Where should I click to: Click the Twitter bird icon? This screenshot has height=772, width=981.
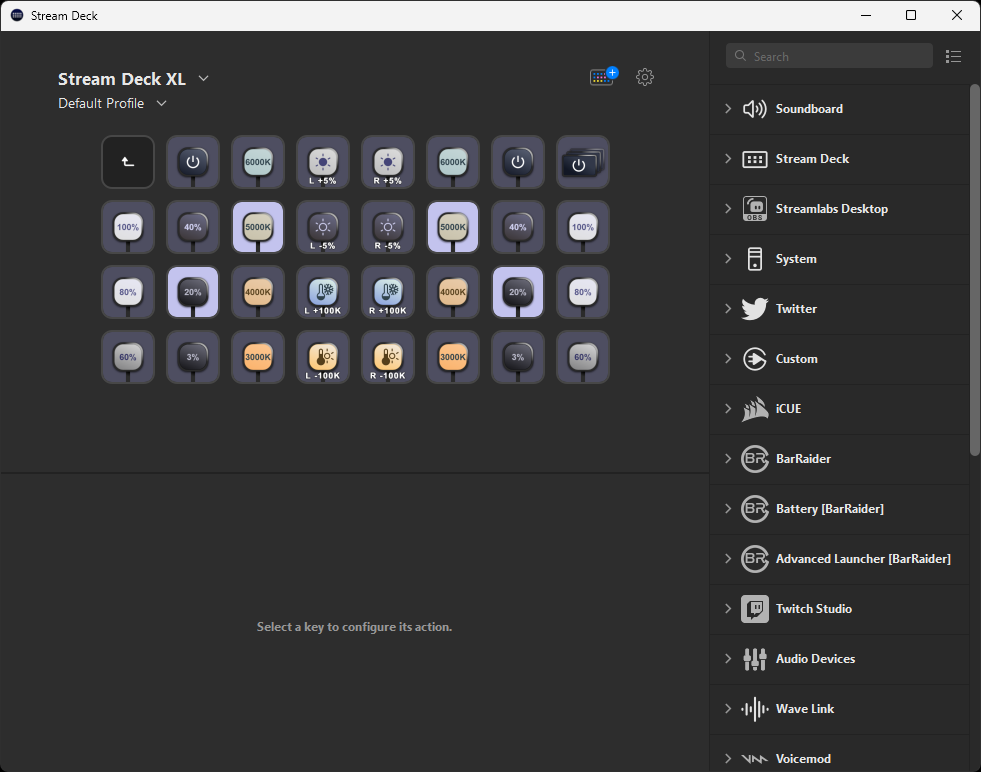[755, 309]
